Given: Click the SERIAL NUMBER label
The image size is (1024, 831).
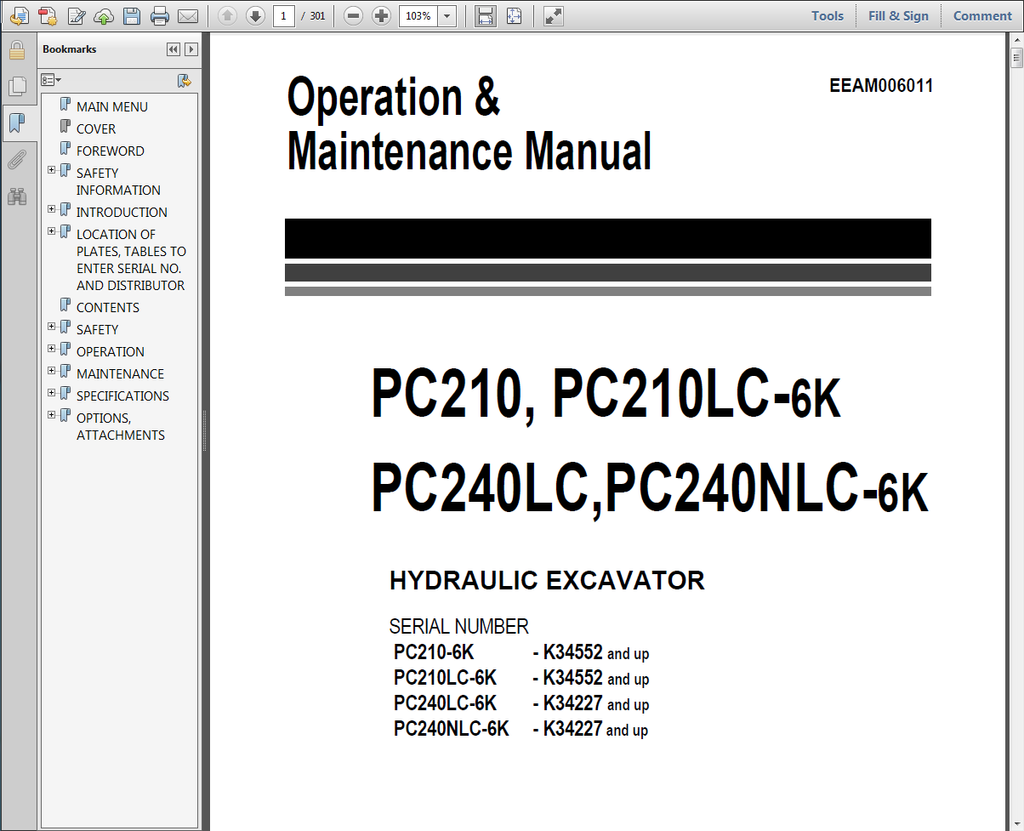Looking at the screenshot, I should (x=458, y=627).
